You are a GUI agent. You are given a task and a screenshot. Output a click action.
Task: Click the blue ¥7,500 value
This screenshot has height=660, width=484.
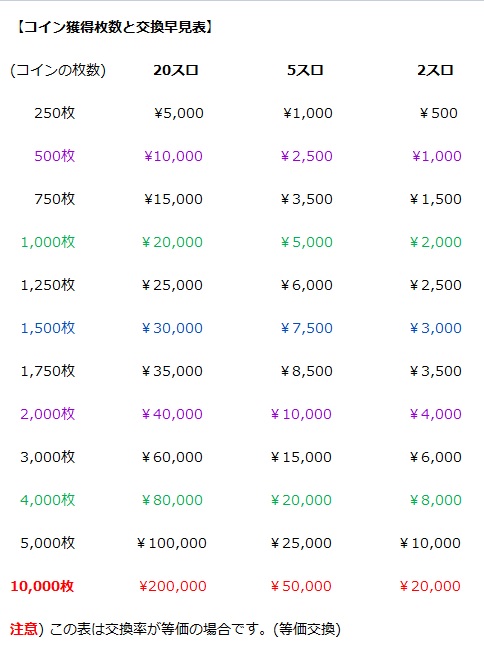click(x=307, y=328)
